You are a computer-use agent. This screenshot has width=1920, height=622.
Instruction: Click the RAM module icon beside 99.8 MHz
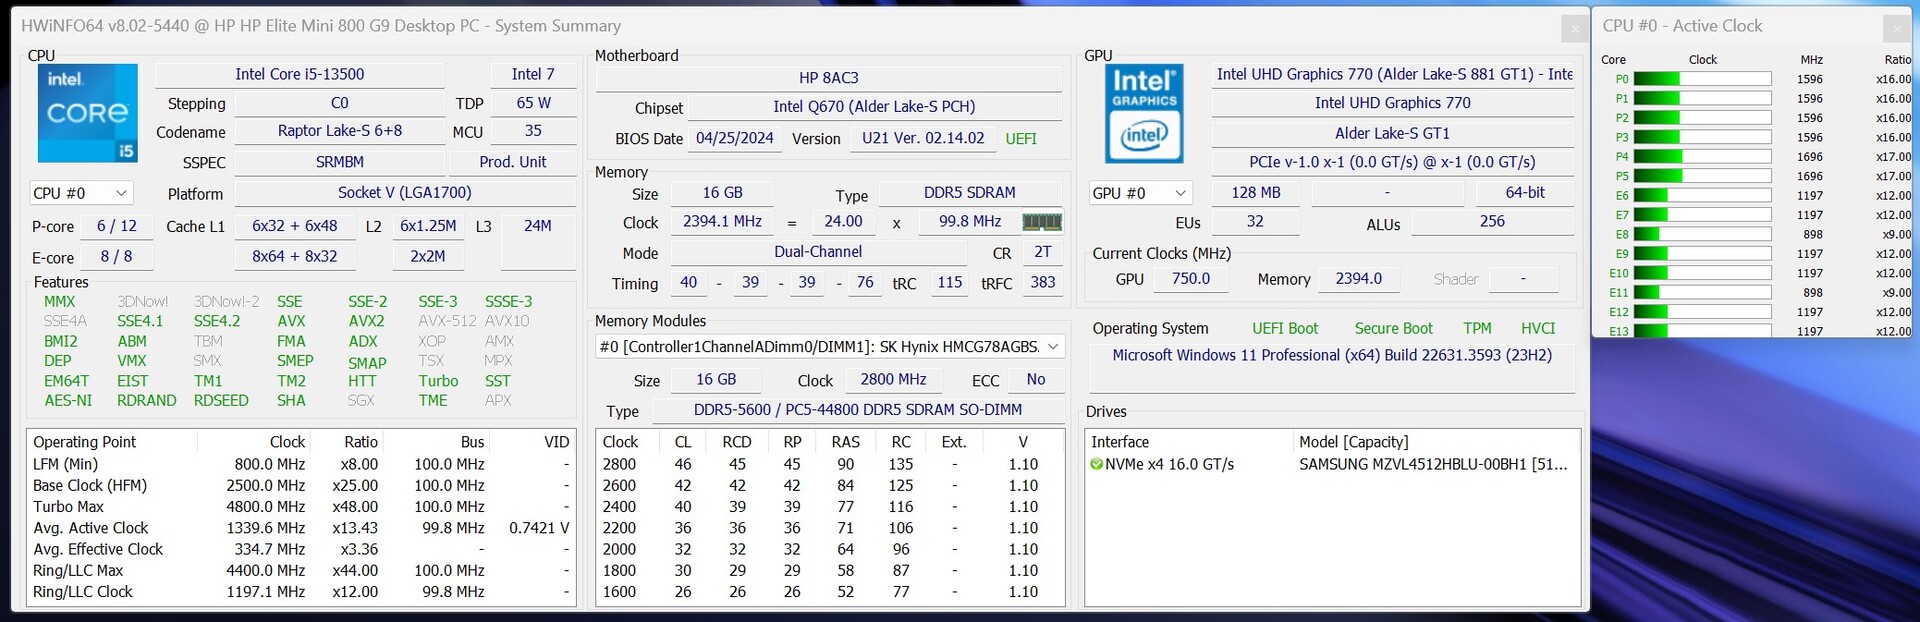point(1042,222)
